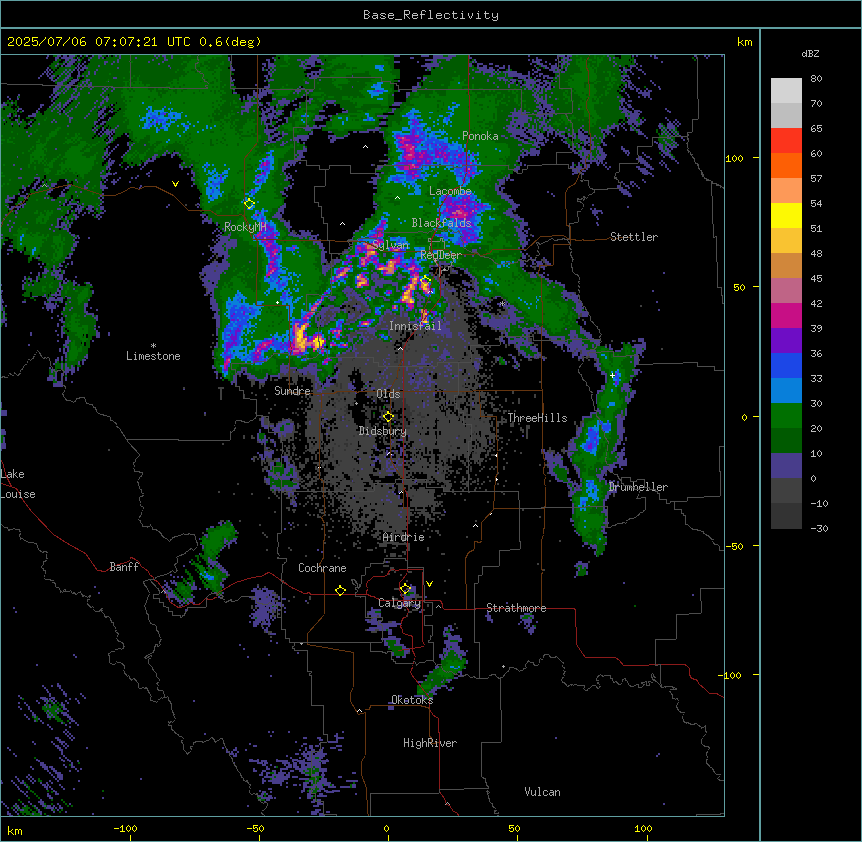862x842 pixels.
Task: Click the 80 value on dBZ scale
Action: (816, 79)
